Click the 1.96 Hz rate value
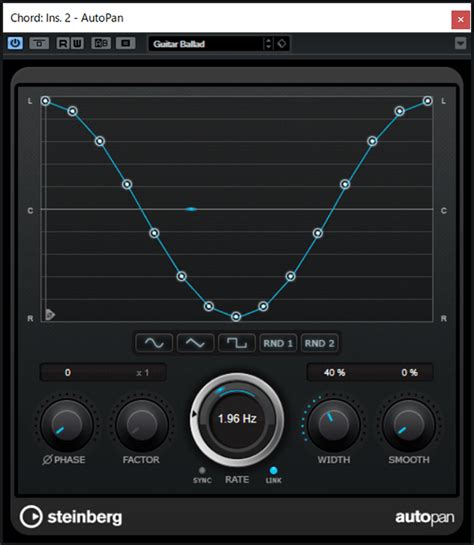 pos(237,418)
